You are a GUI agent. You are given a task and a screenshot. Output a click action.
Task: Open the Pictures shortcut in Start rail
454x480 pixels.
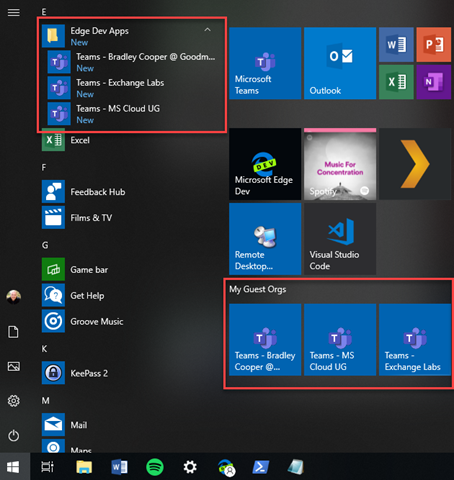coord(14,366)
